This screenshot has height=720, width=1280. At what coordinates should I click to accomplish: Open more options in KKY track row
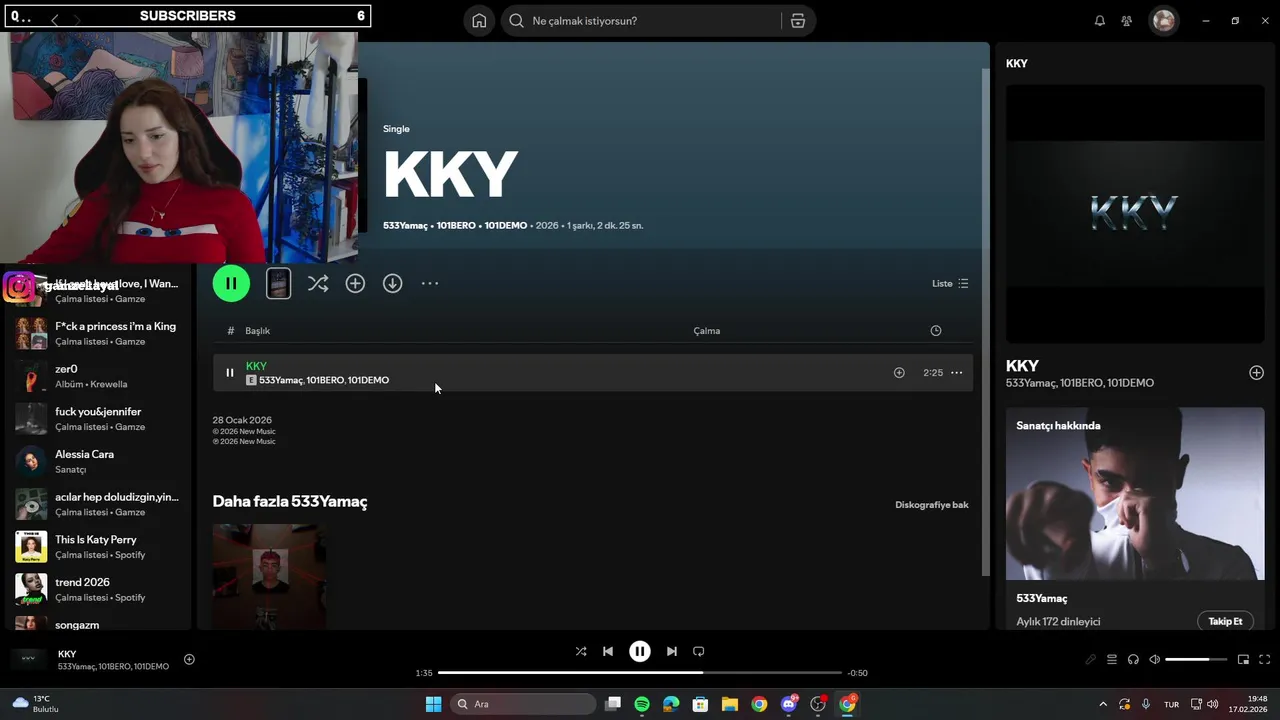957,373
